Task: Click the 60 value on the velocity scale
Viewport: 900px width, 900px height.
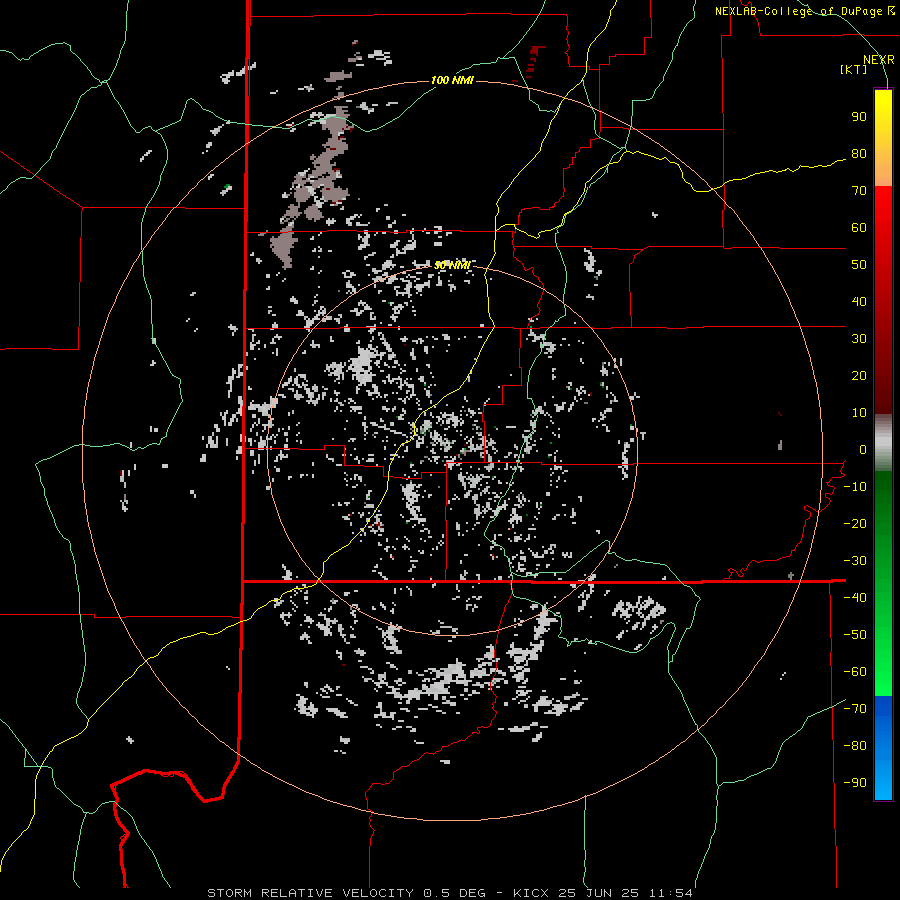Action: point(859,228)
